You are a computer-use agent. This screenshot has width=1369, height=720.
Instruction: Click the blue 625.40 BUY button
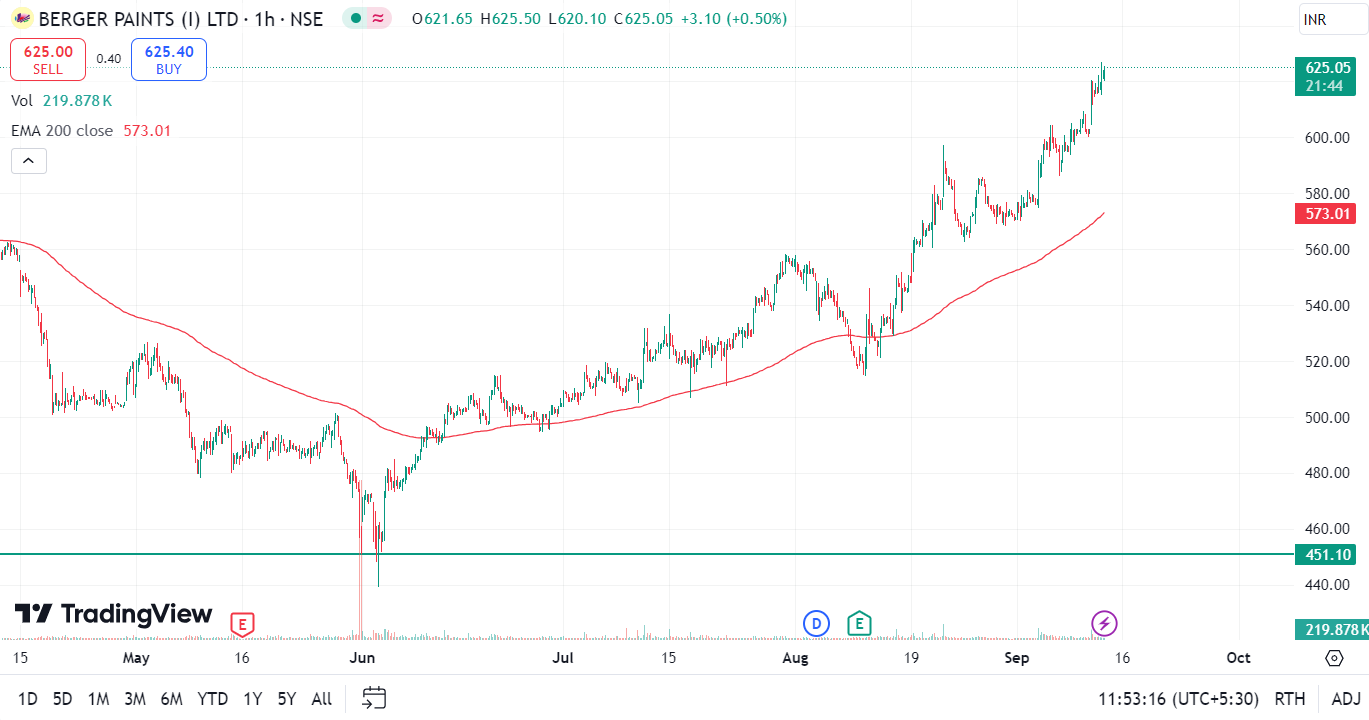point(169,59)
